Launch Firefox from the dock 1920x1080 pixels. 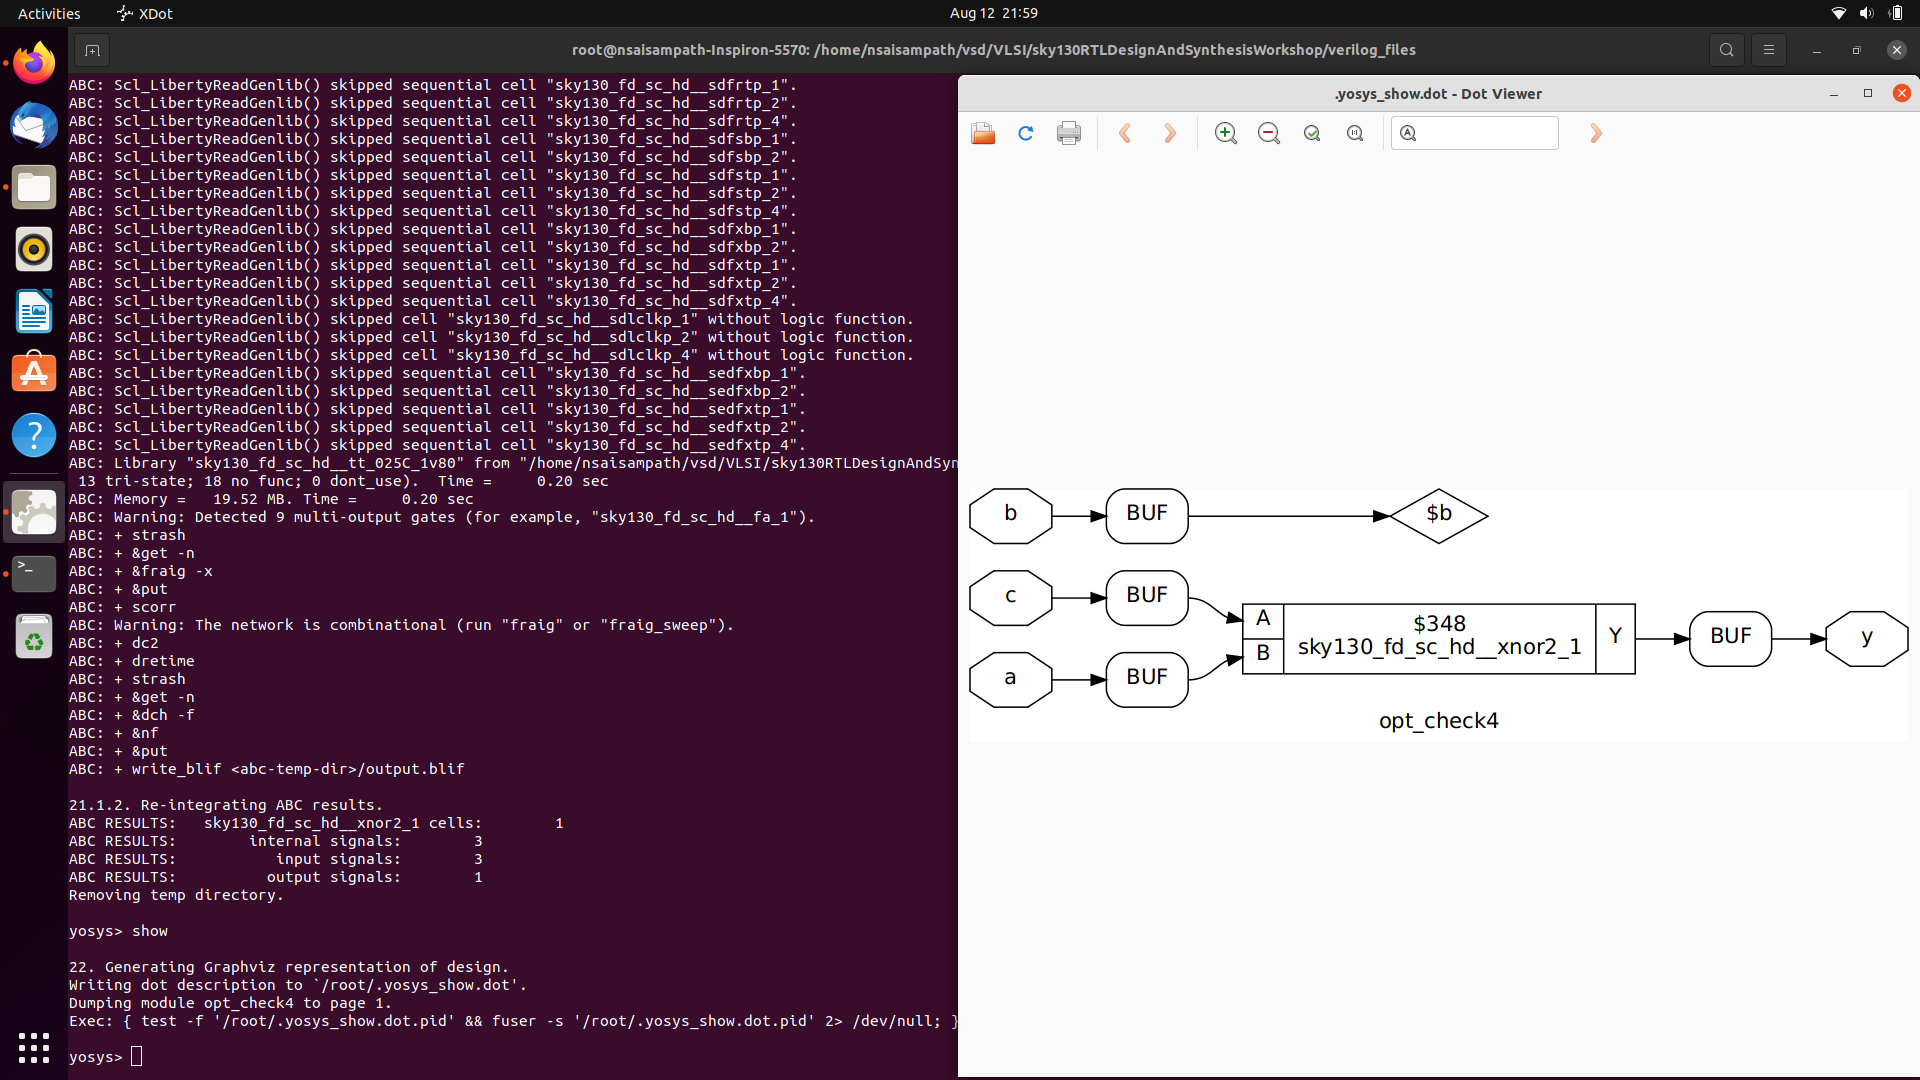(34, 64)
